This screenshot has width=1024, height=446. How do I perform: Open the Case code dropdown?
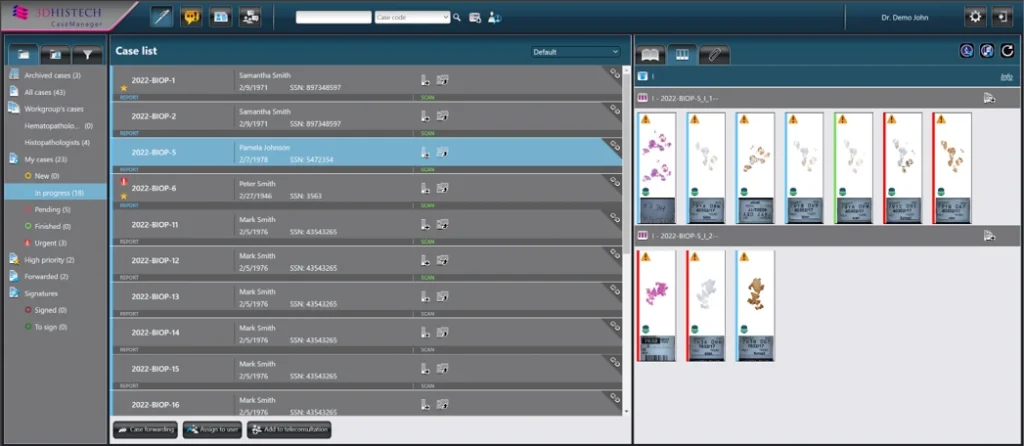[412, 18]
